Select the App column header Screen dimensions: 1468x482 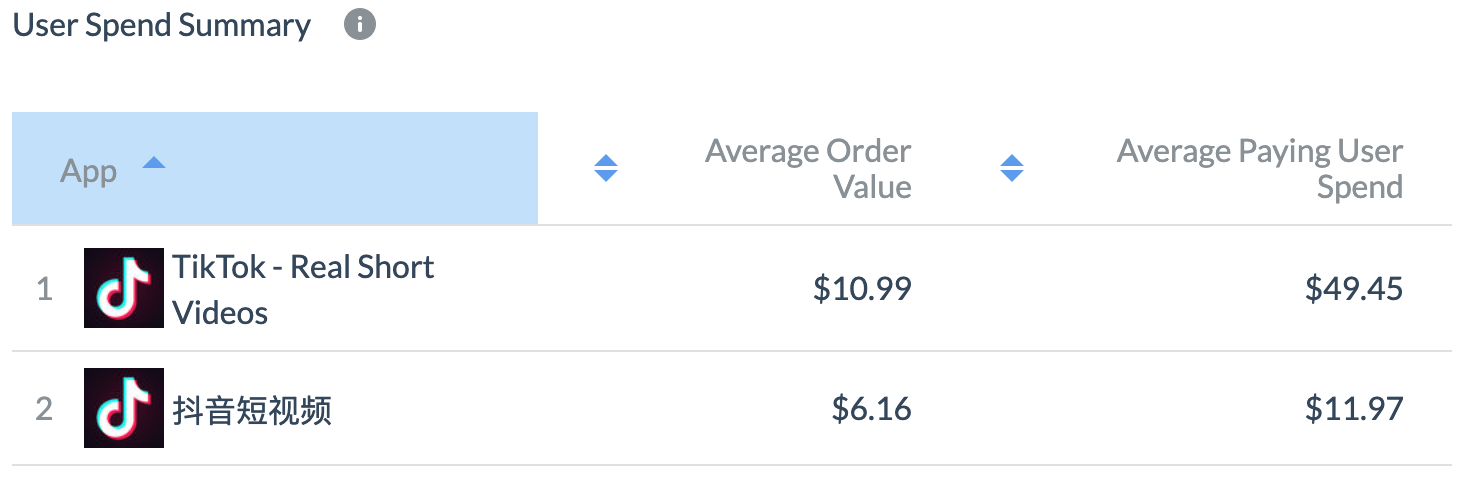coord(275,168)
